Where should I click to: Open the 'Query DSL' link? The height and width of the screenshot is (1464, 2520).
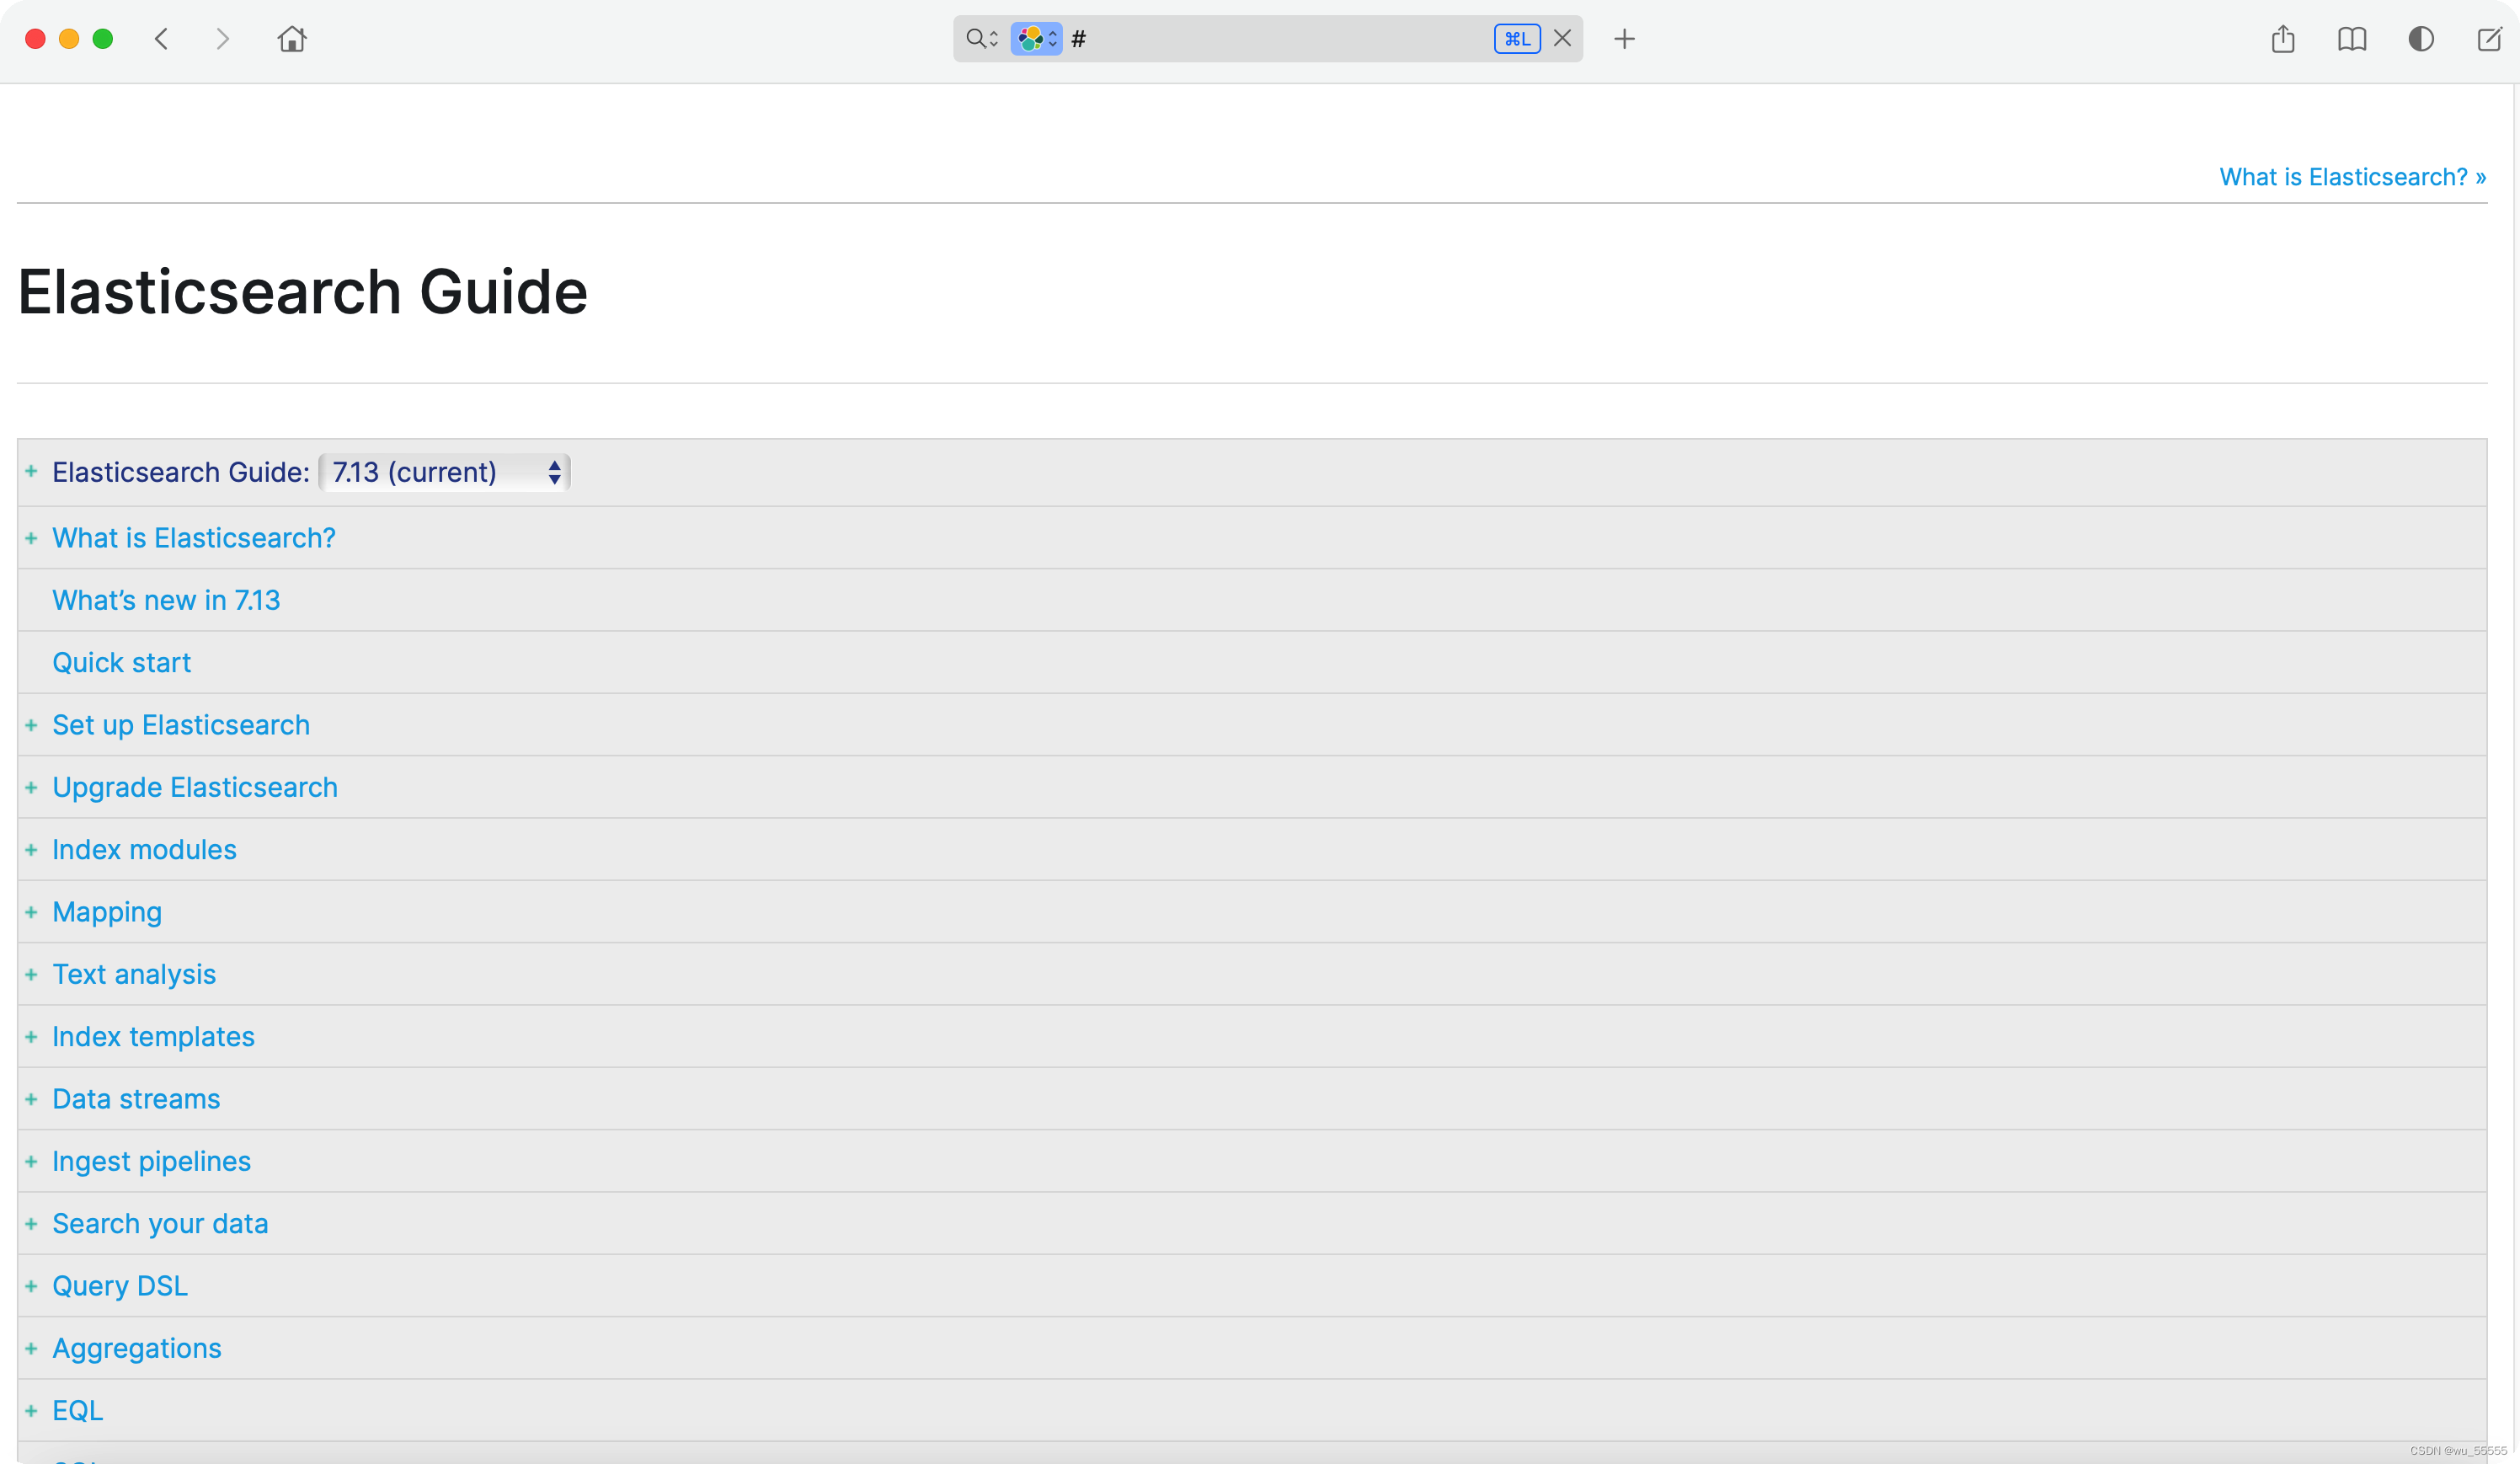(120, 1287)
